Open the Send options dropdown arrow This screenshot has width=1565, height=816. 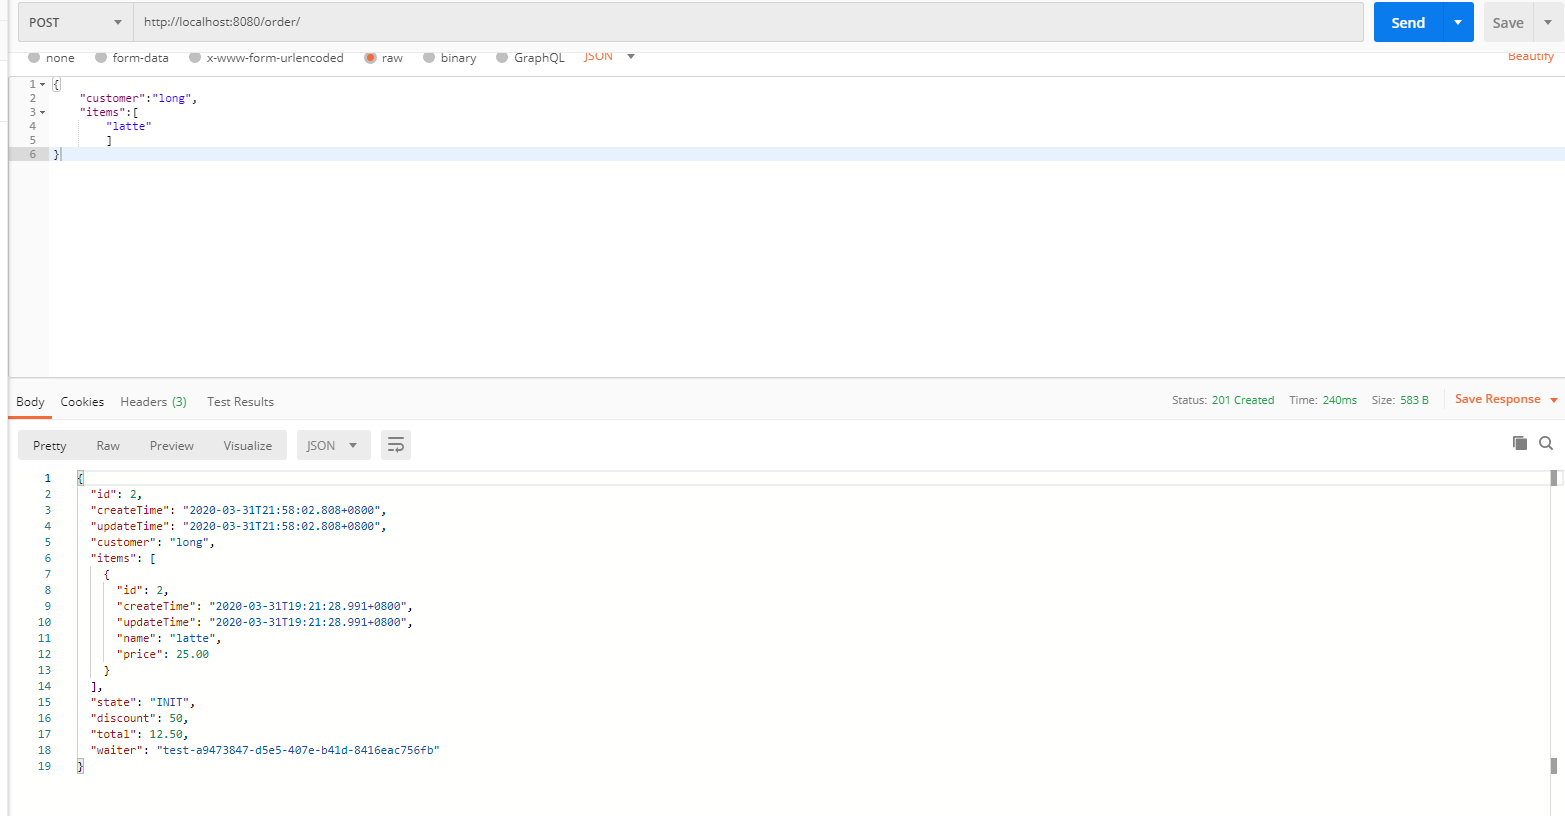[x=1458, y=22]
